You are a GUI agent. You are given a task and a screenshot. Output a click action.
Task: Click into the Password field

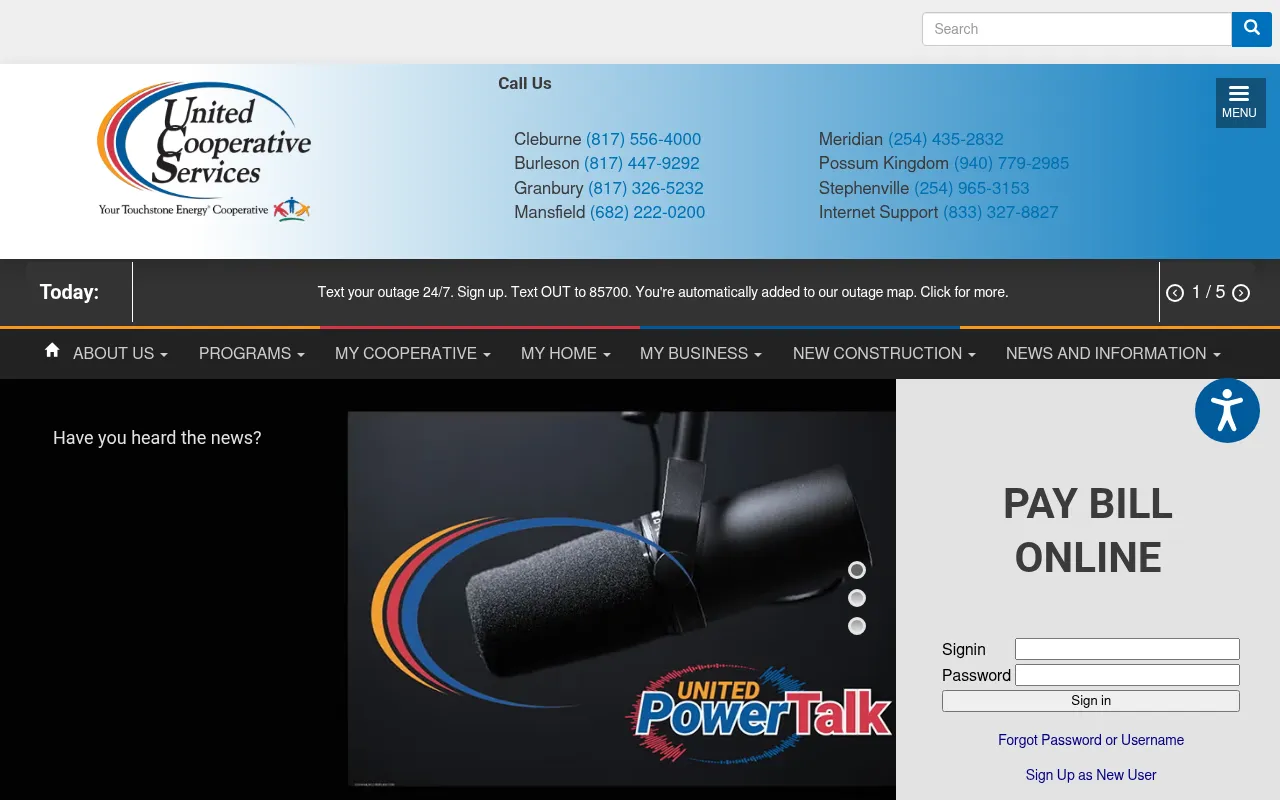click(x=1127, y=675)
